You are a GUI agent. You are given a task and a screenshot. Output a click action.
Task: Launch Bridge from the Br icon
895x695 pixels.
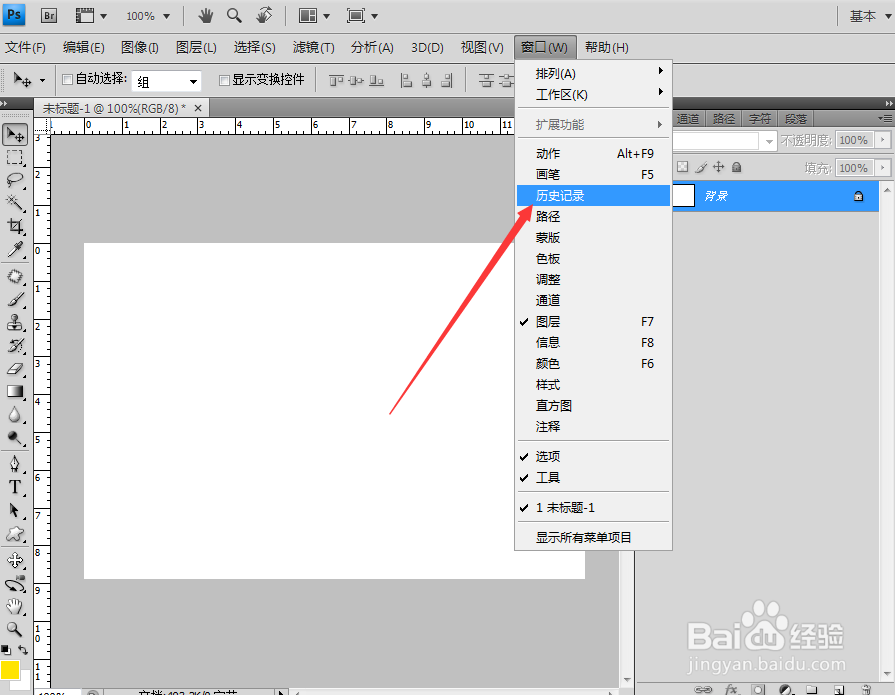tap(49, 15)
